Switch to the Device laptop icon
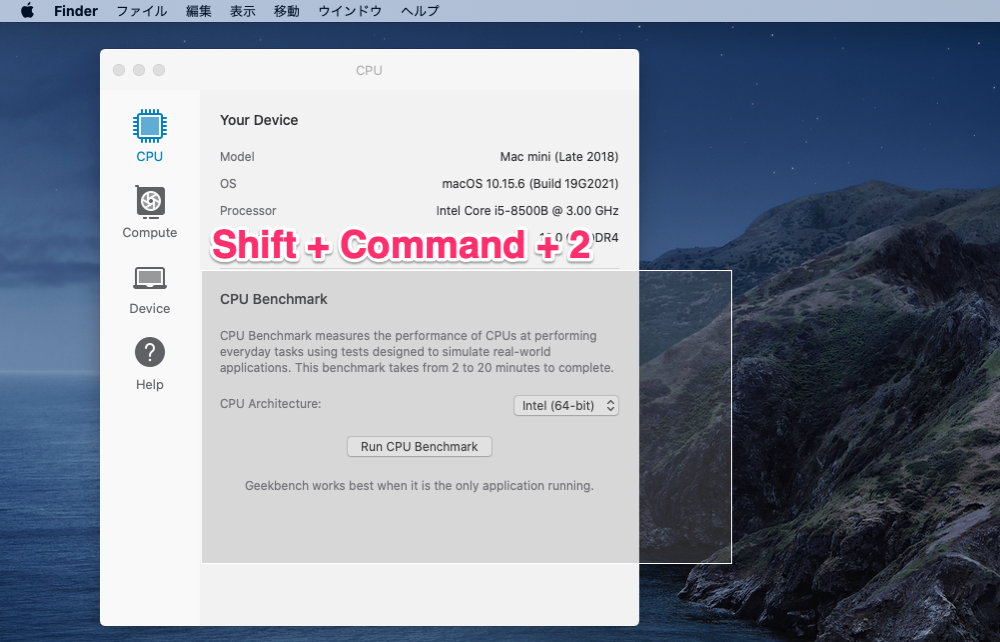 150,278
